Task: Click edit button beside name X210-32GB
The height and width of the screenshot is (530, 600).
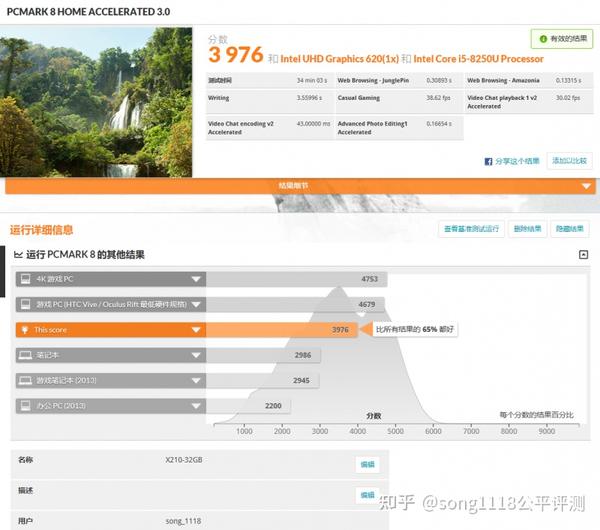Action: [x=367, y=465]
